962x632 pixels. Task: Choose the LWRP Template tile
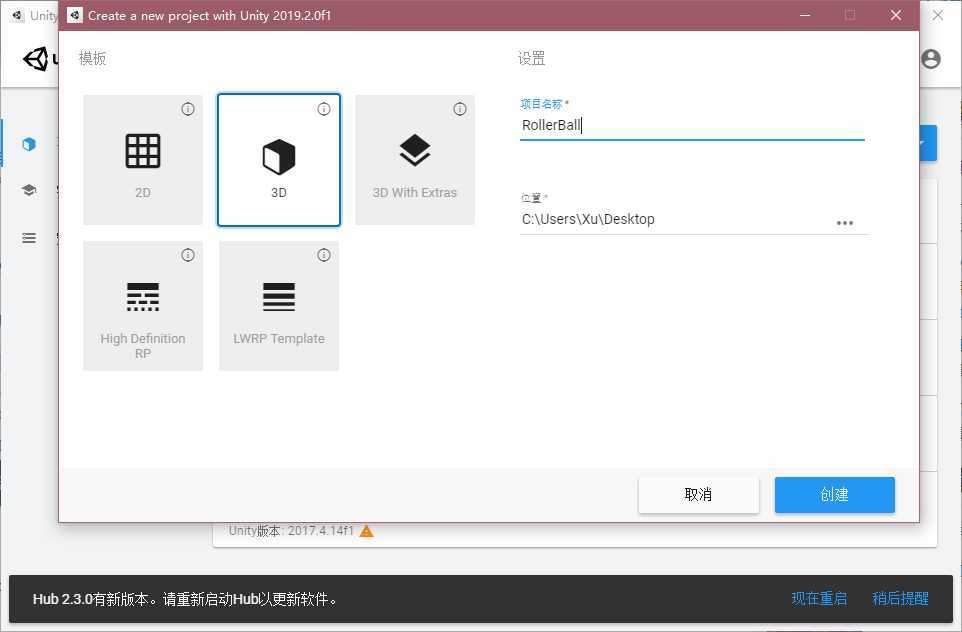[279, 306]
